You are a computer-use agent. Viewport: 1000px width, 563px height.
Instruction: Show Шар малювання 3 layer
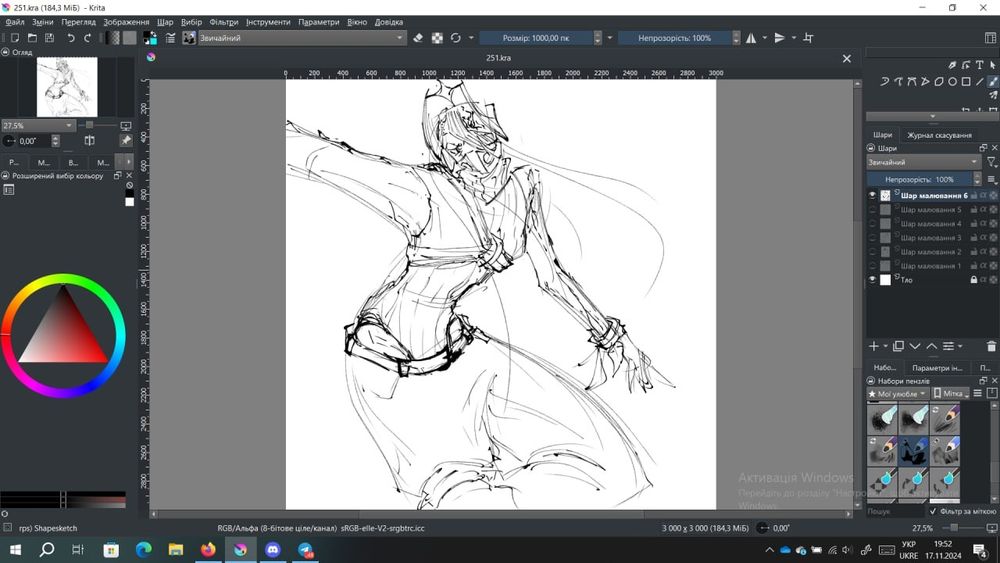872,238
